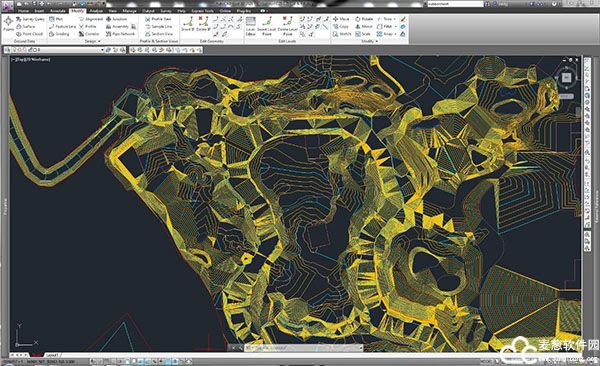
Task: Click the Delete Level Point tool
Action: 287,26
